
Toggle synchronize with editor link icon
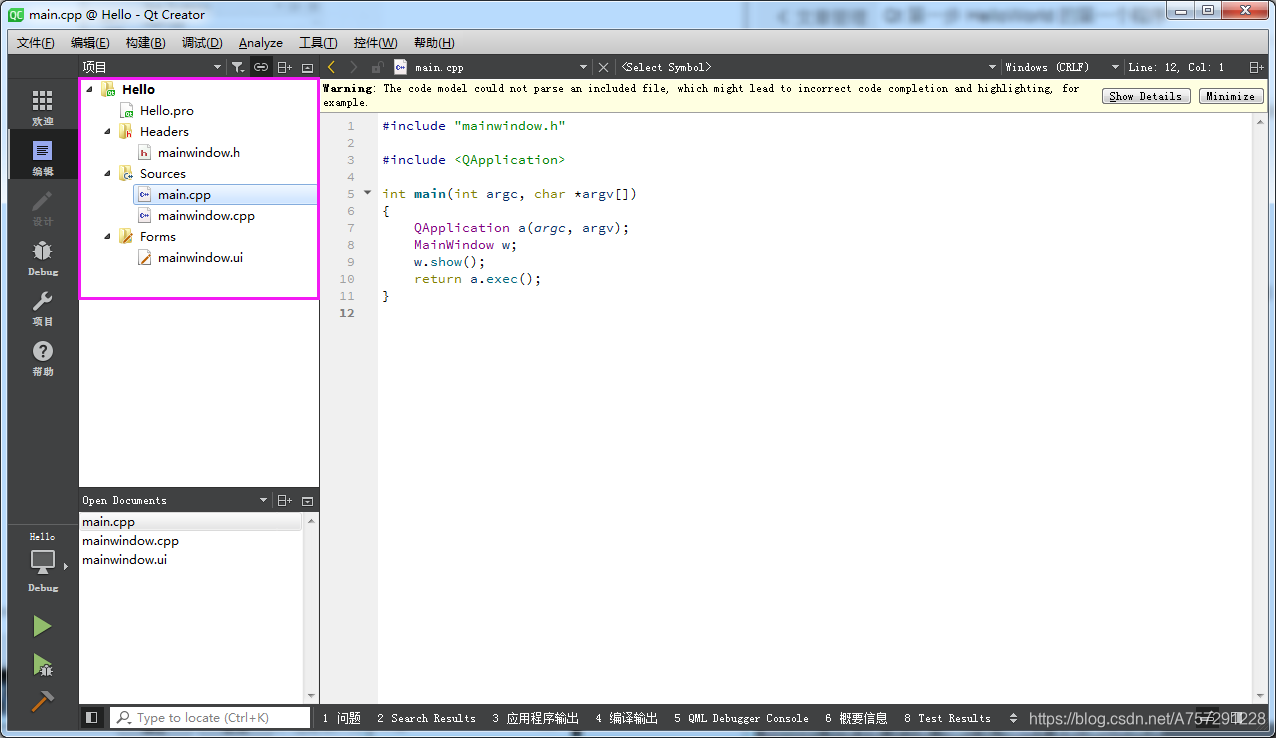260,67
